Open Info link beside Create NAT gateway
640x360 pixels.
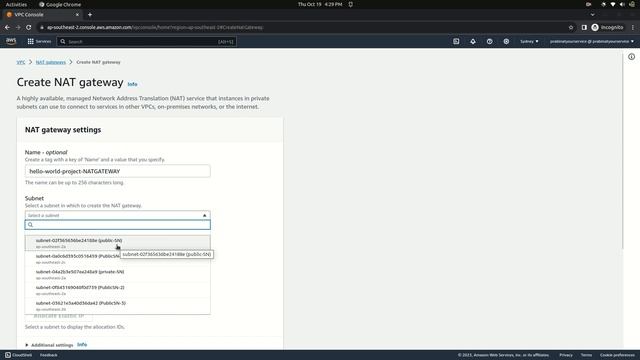[x=132, y=84]
